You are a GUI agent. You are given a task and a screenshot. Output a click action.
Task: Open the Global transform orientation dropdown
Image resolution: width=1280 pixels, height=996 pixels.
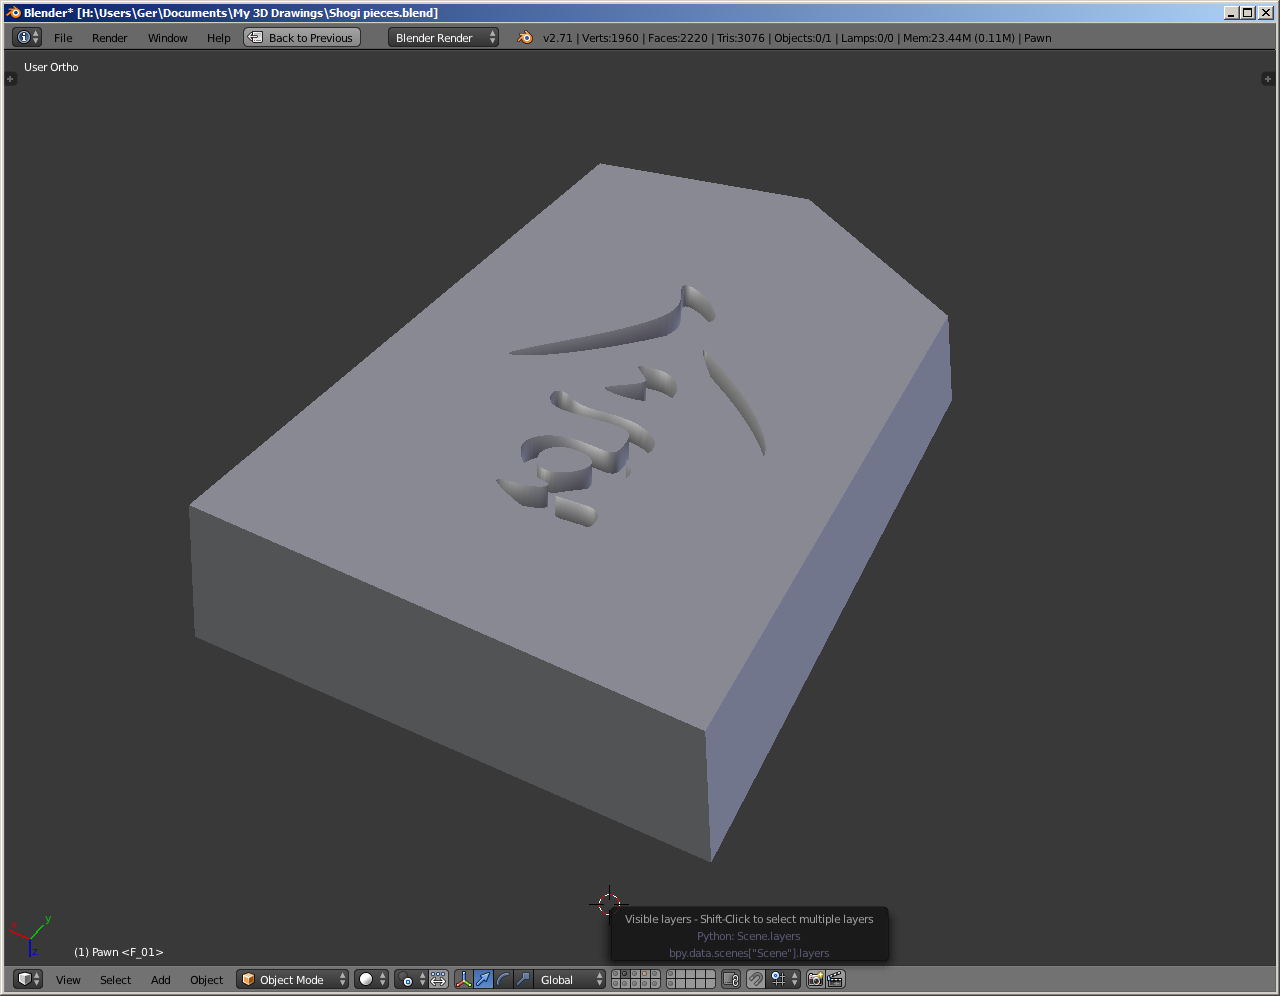coord(570,979)
